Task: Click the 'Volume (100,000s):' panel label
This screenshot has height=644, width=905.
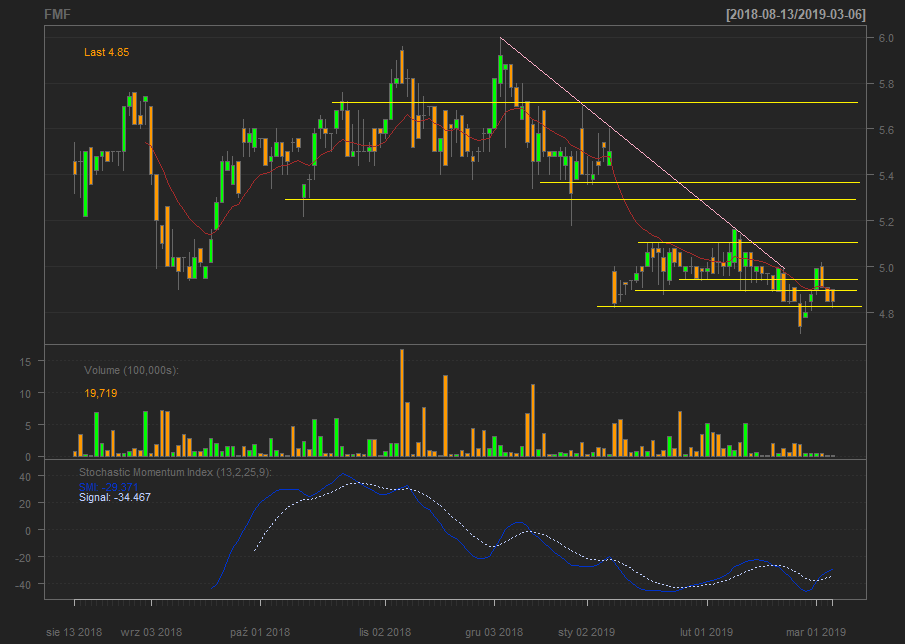Action: [132, 370]
